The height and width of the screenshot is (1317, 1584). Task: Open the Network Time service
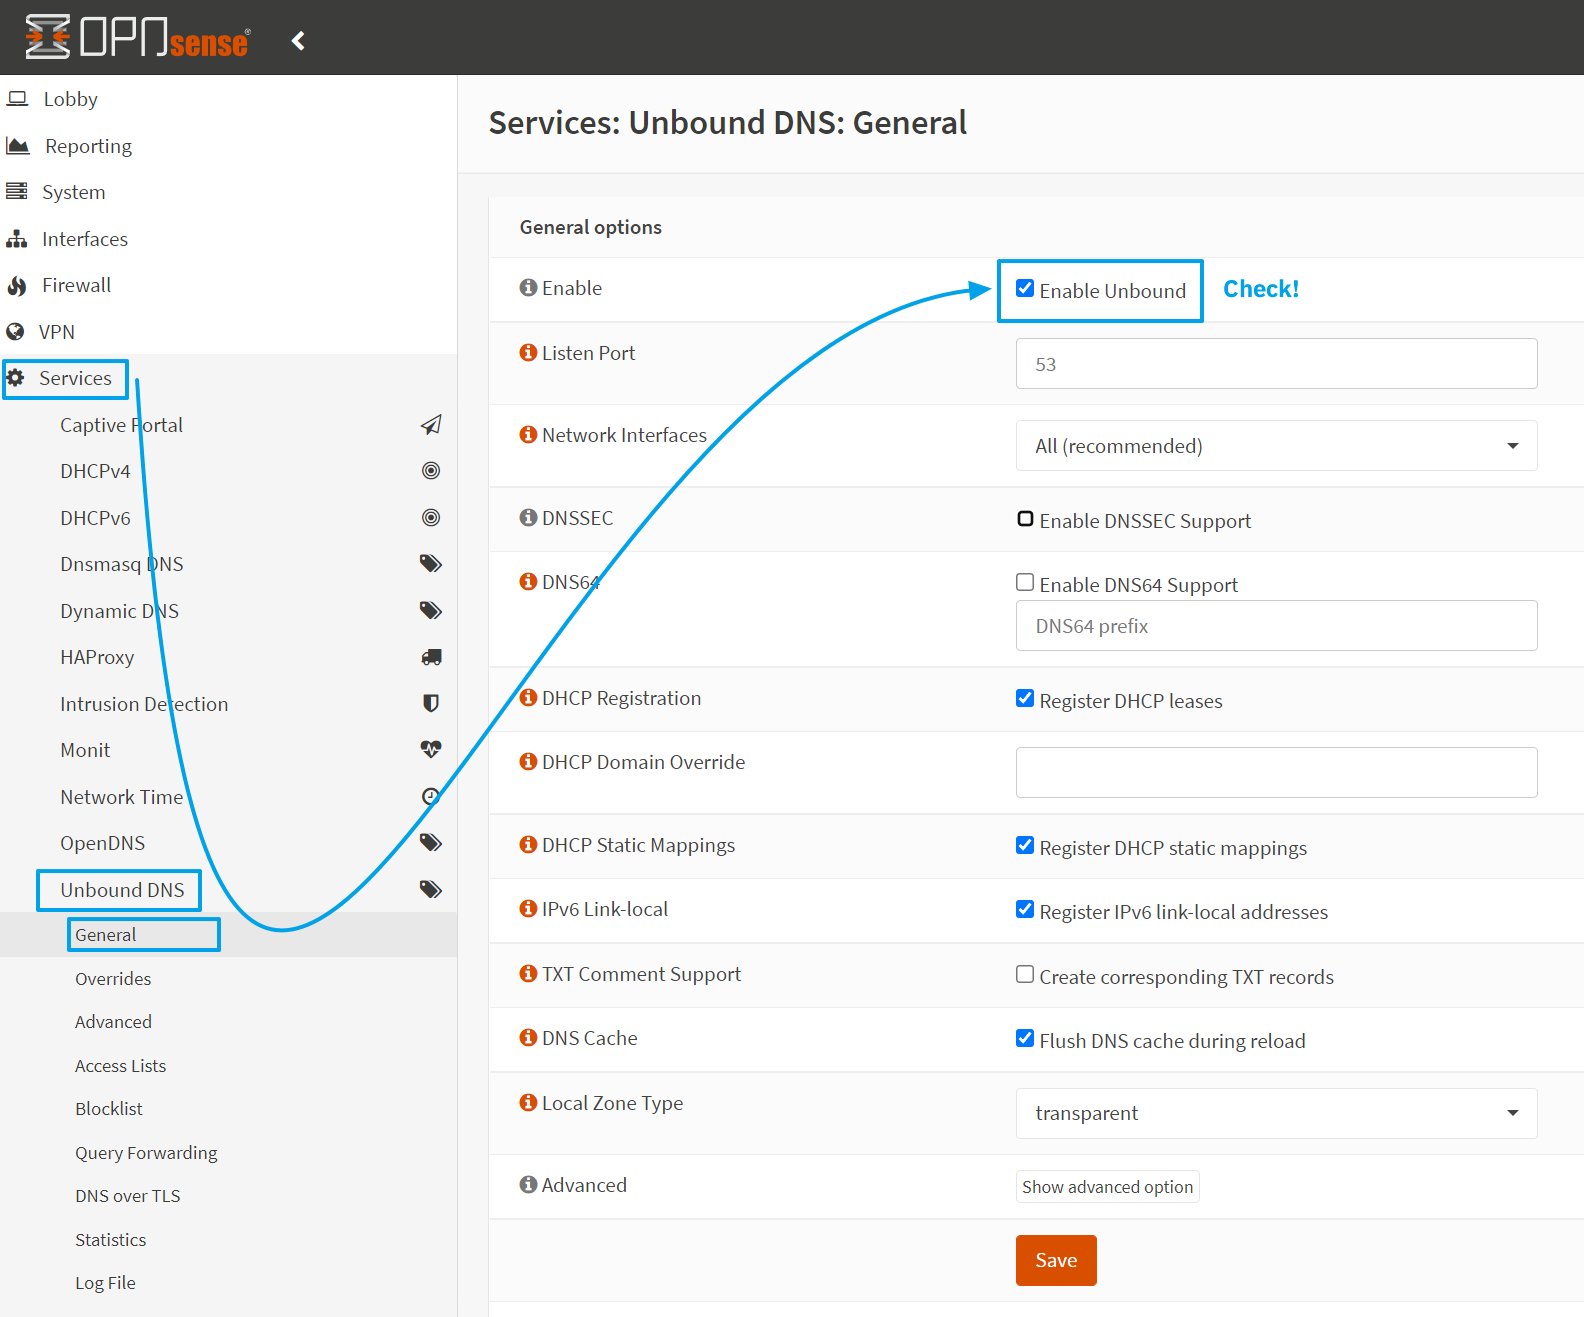(122, 797)
